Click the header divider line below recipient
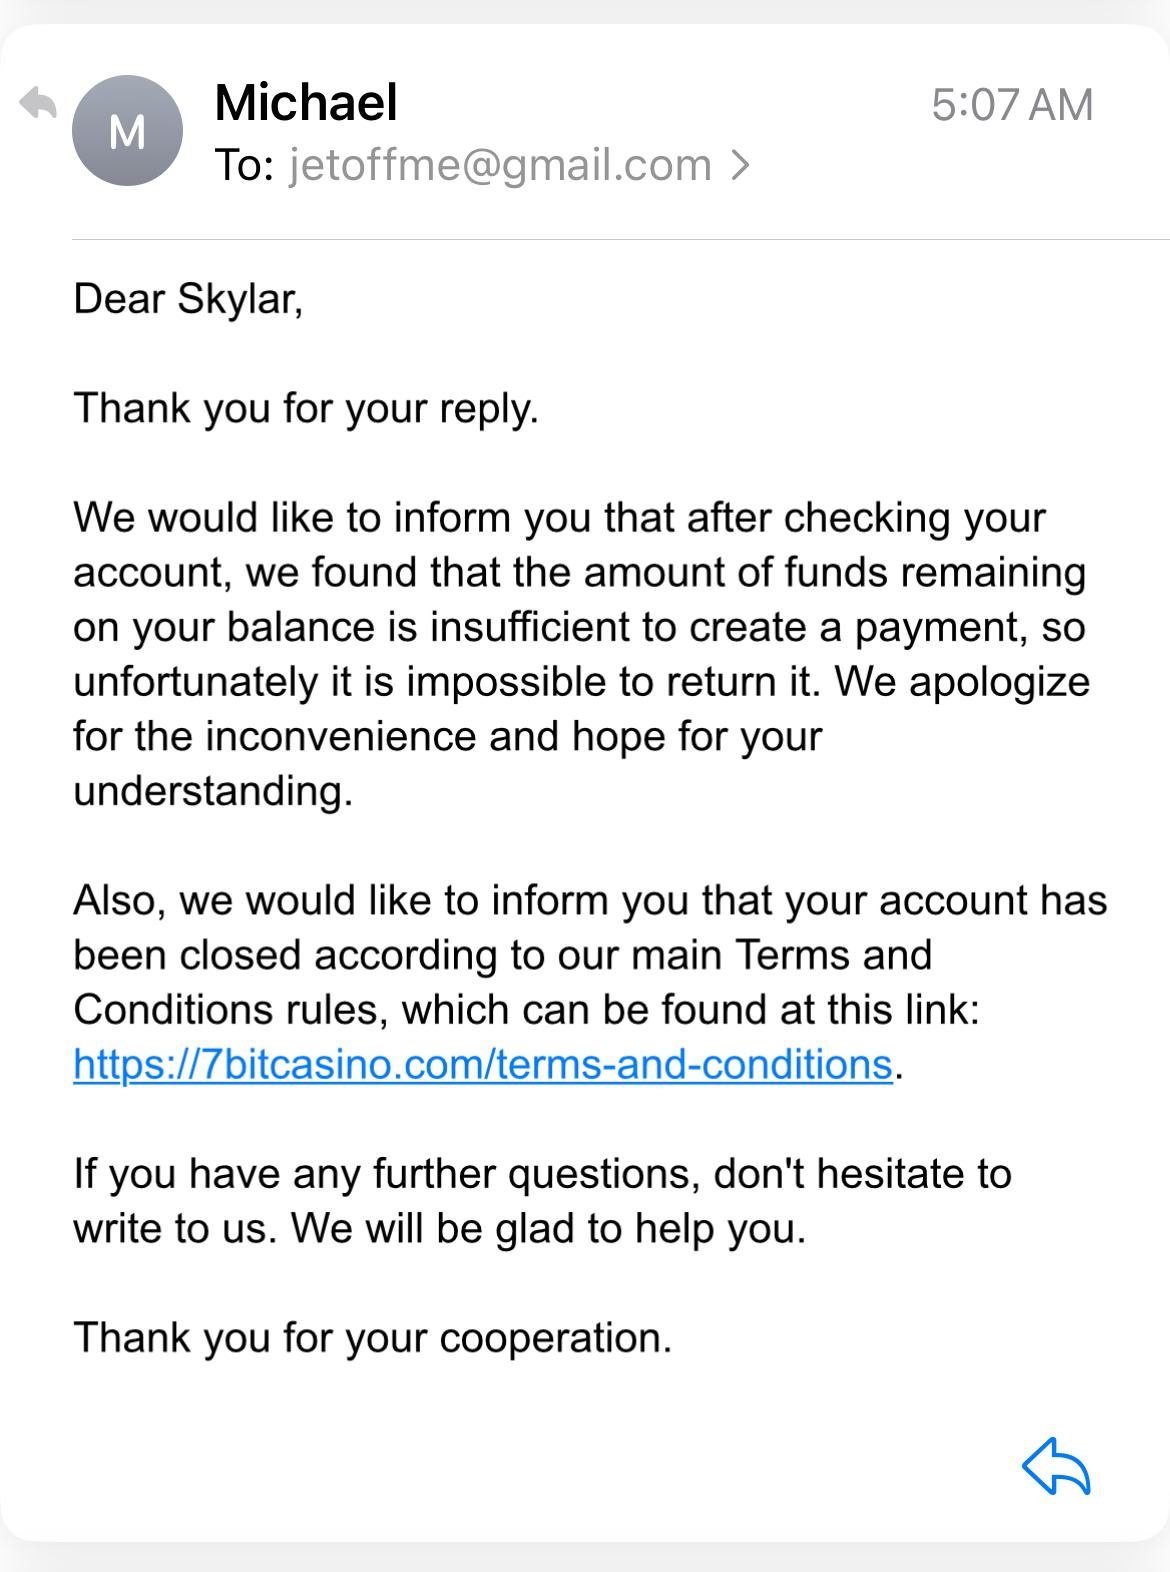Screen dimensions: 1170x1572 pyautogui.click(x=620, y=240)
